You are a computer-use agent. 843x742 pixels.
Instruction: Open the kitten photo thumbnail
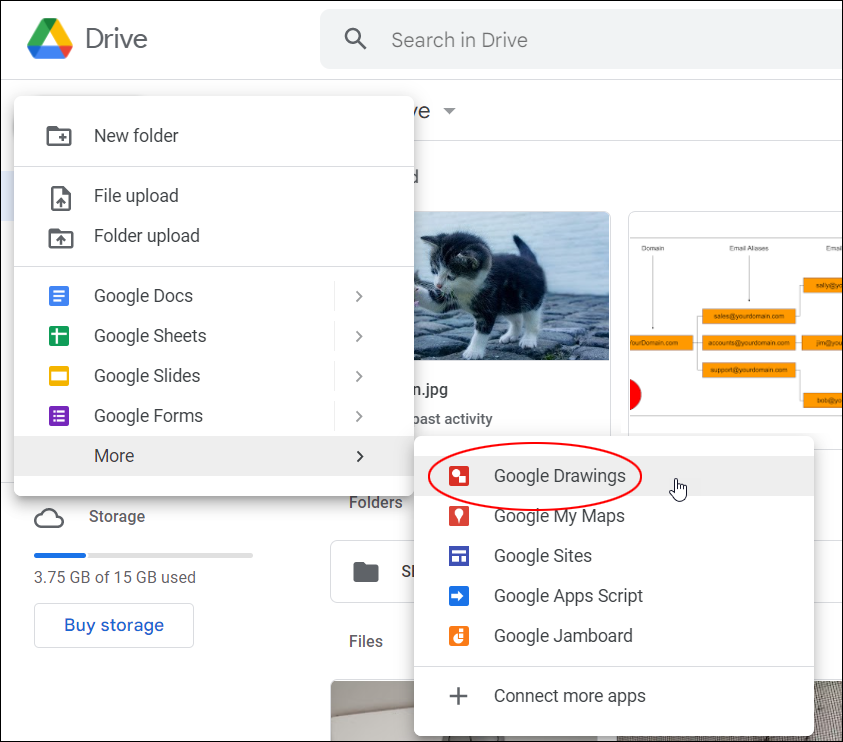pyautogui.click(x=511, y=286)
